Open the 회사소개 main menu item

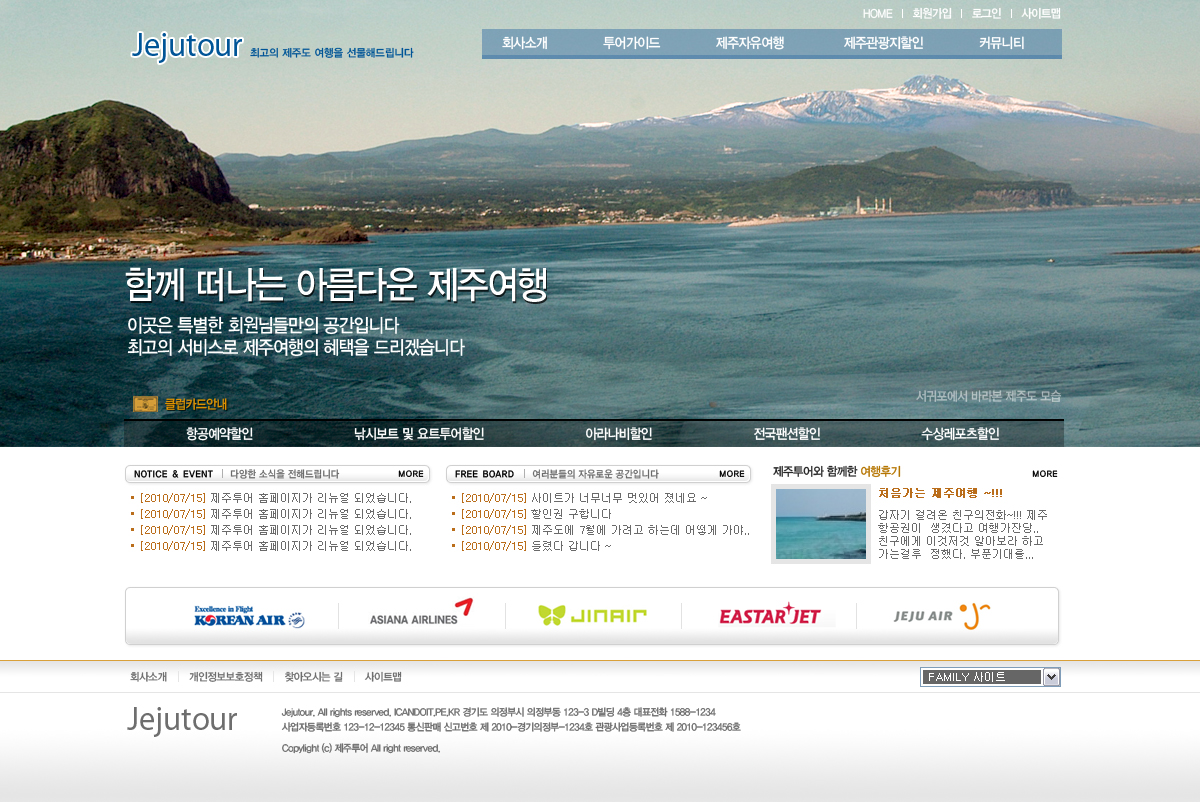click(524, 43)
